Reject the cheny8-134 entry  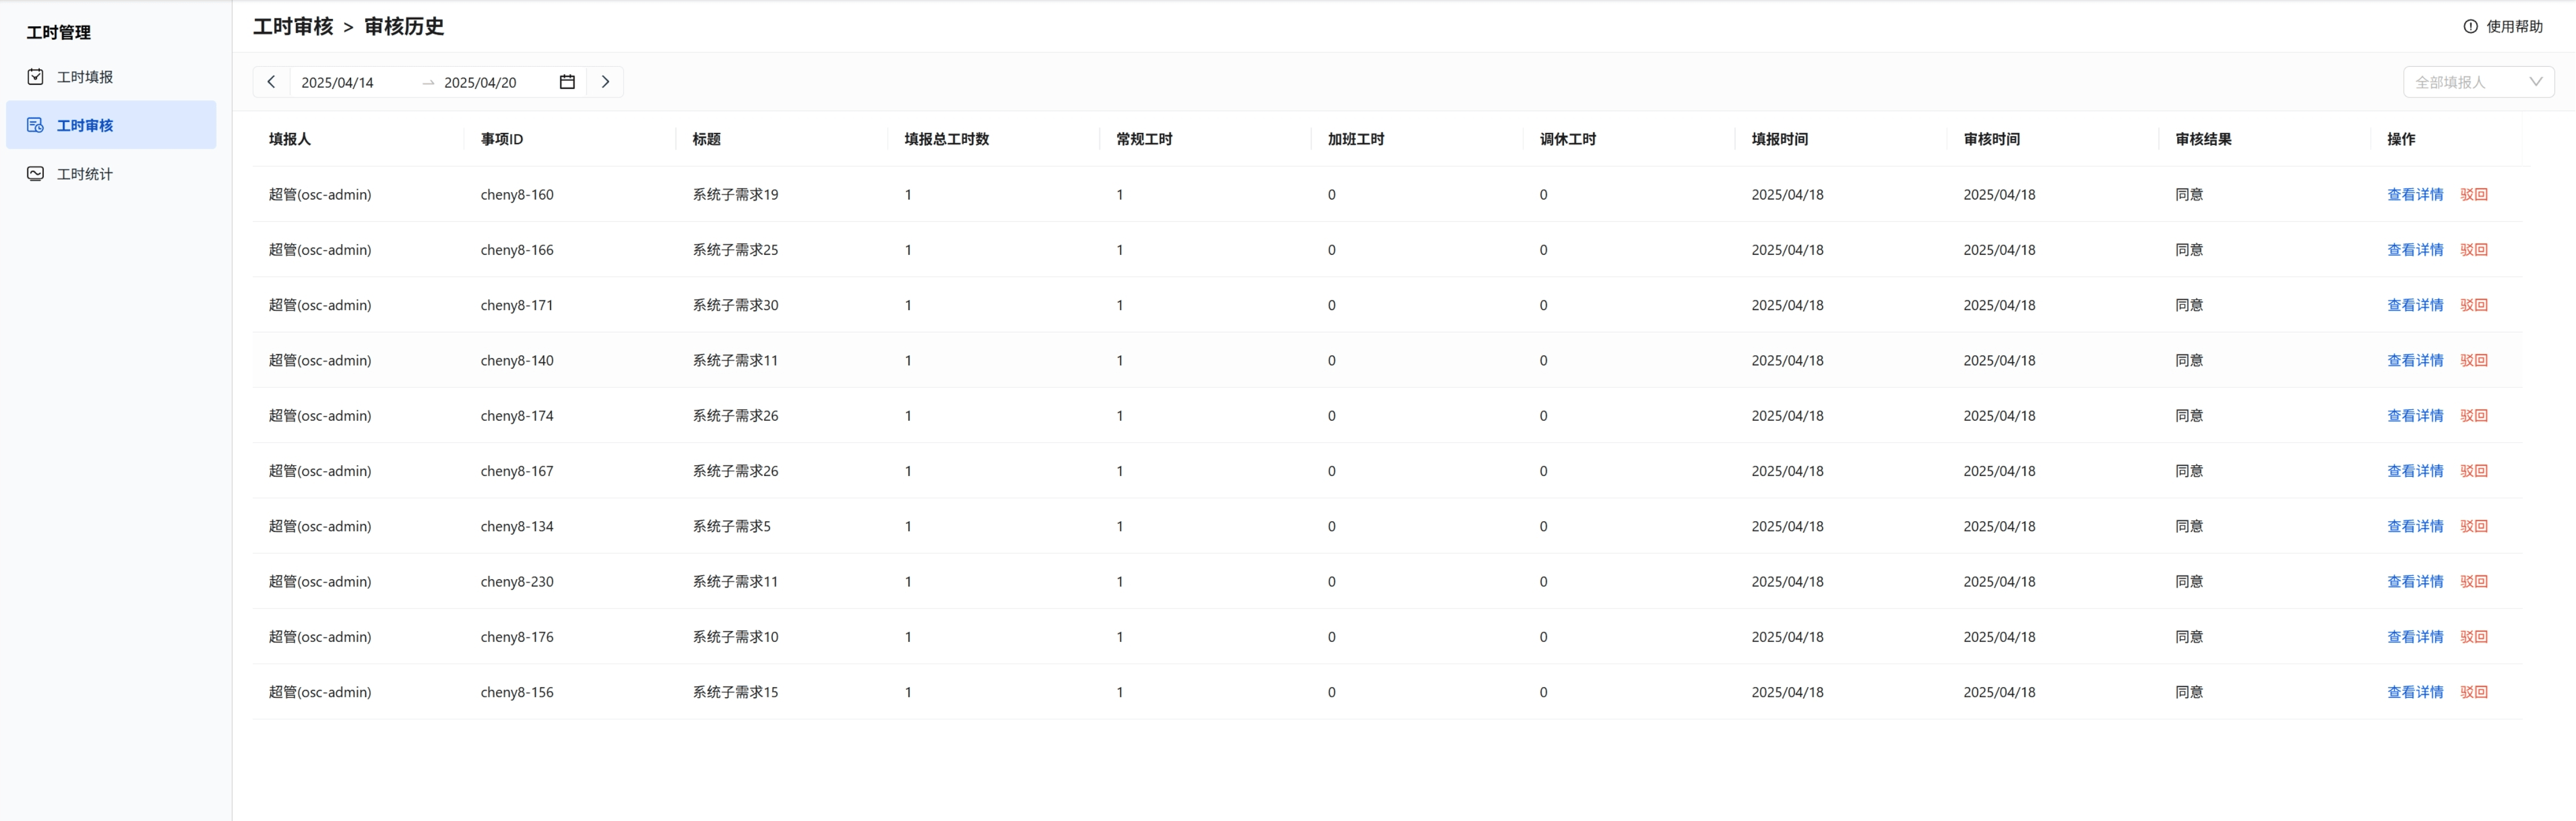tap(2474, 526)
